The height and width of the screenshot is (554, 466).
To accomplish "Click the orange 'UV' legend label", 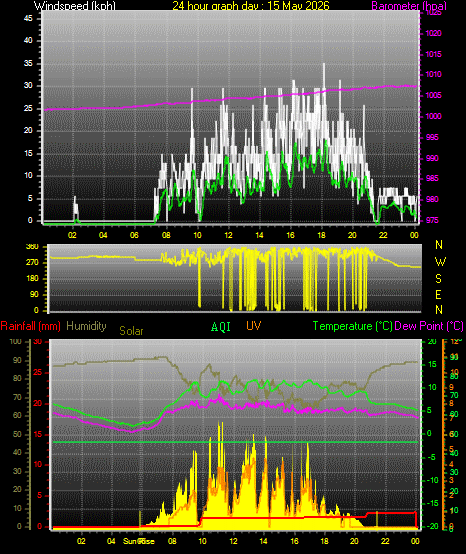I will pyautogui.click(x=254, y=326).
